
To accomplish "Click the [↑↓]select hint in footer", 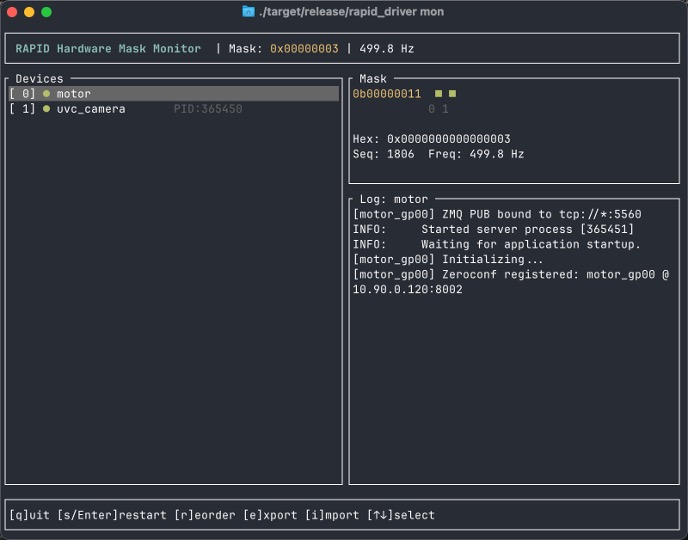I will (x=401, y=515).
